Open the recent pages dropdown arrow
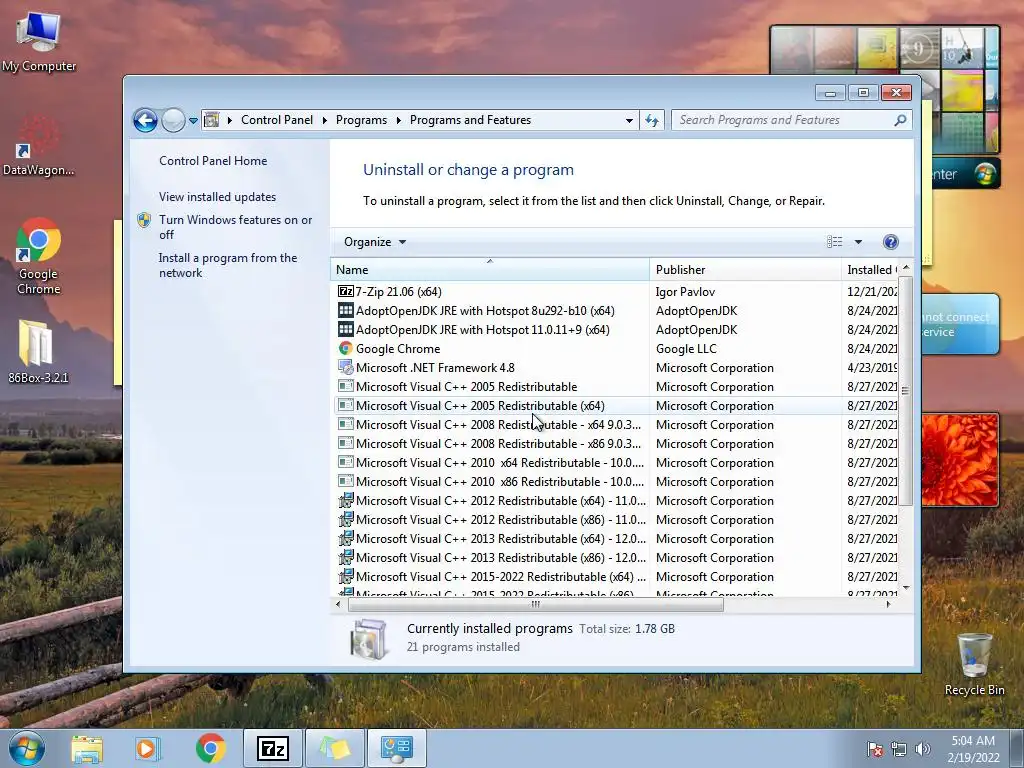The image size is (1024, 768). (193, 121)
